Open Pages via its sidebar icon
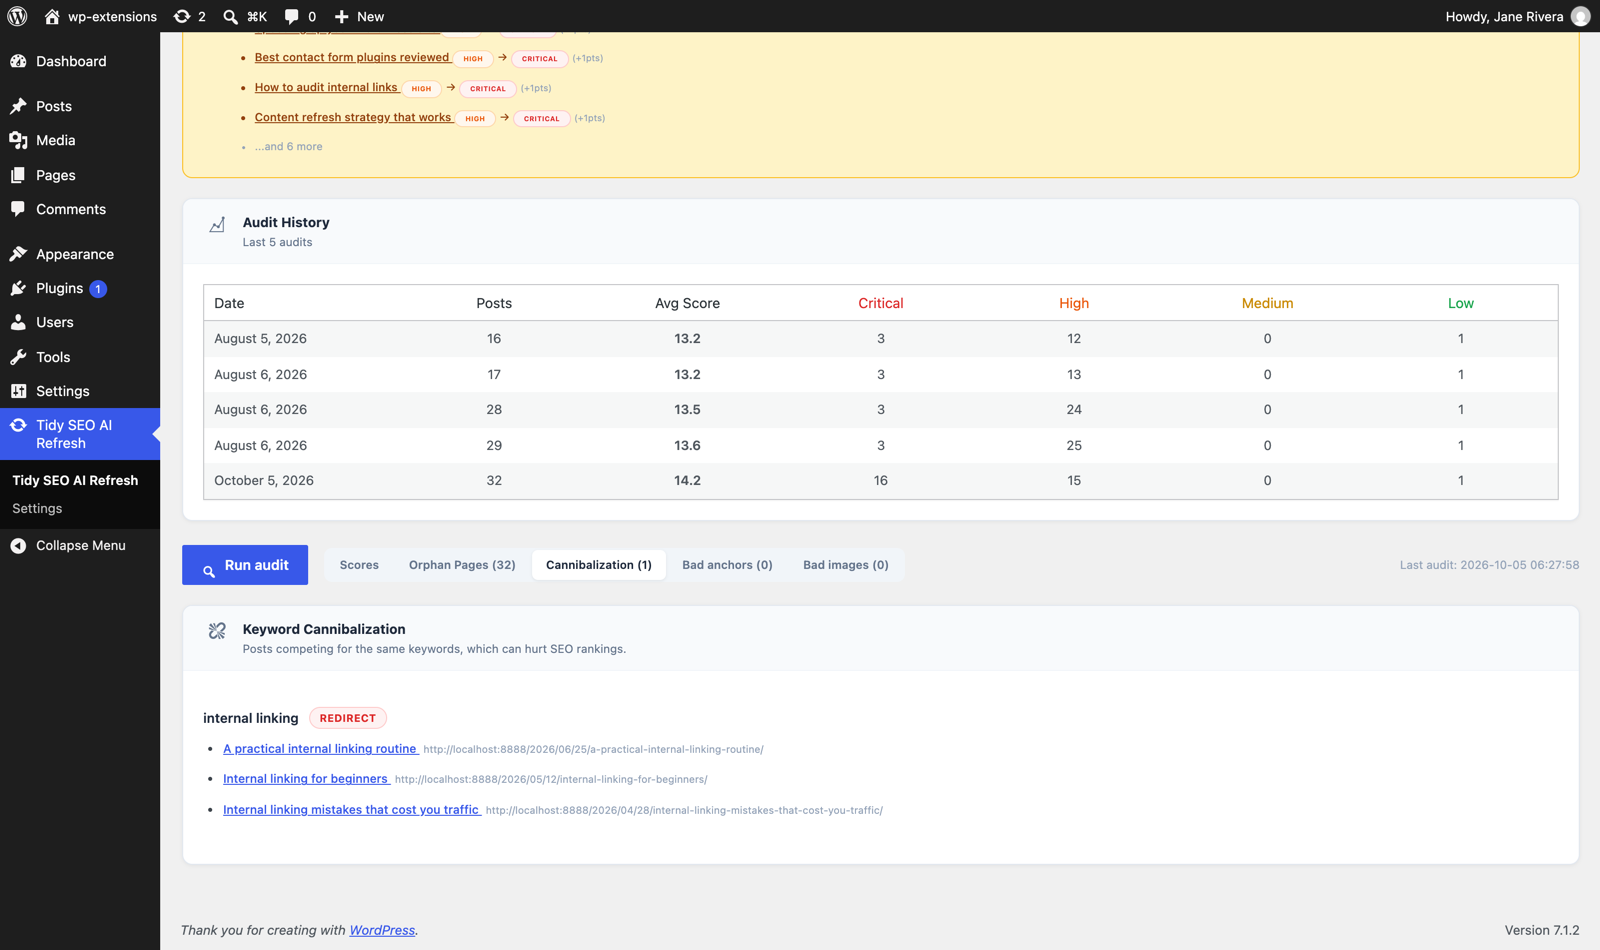The width and height of the screenshot is (1600, 950). (18, 175)
